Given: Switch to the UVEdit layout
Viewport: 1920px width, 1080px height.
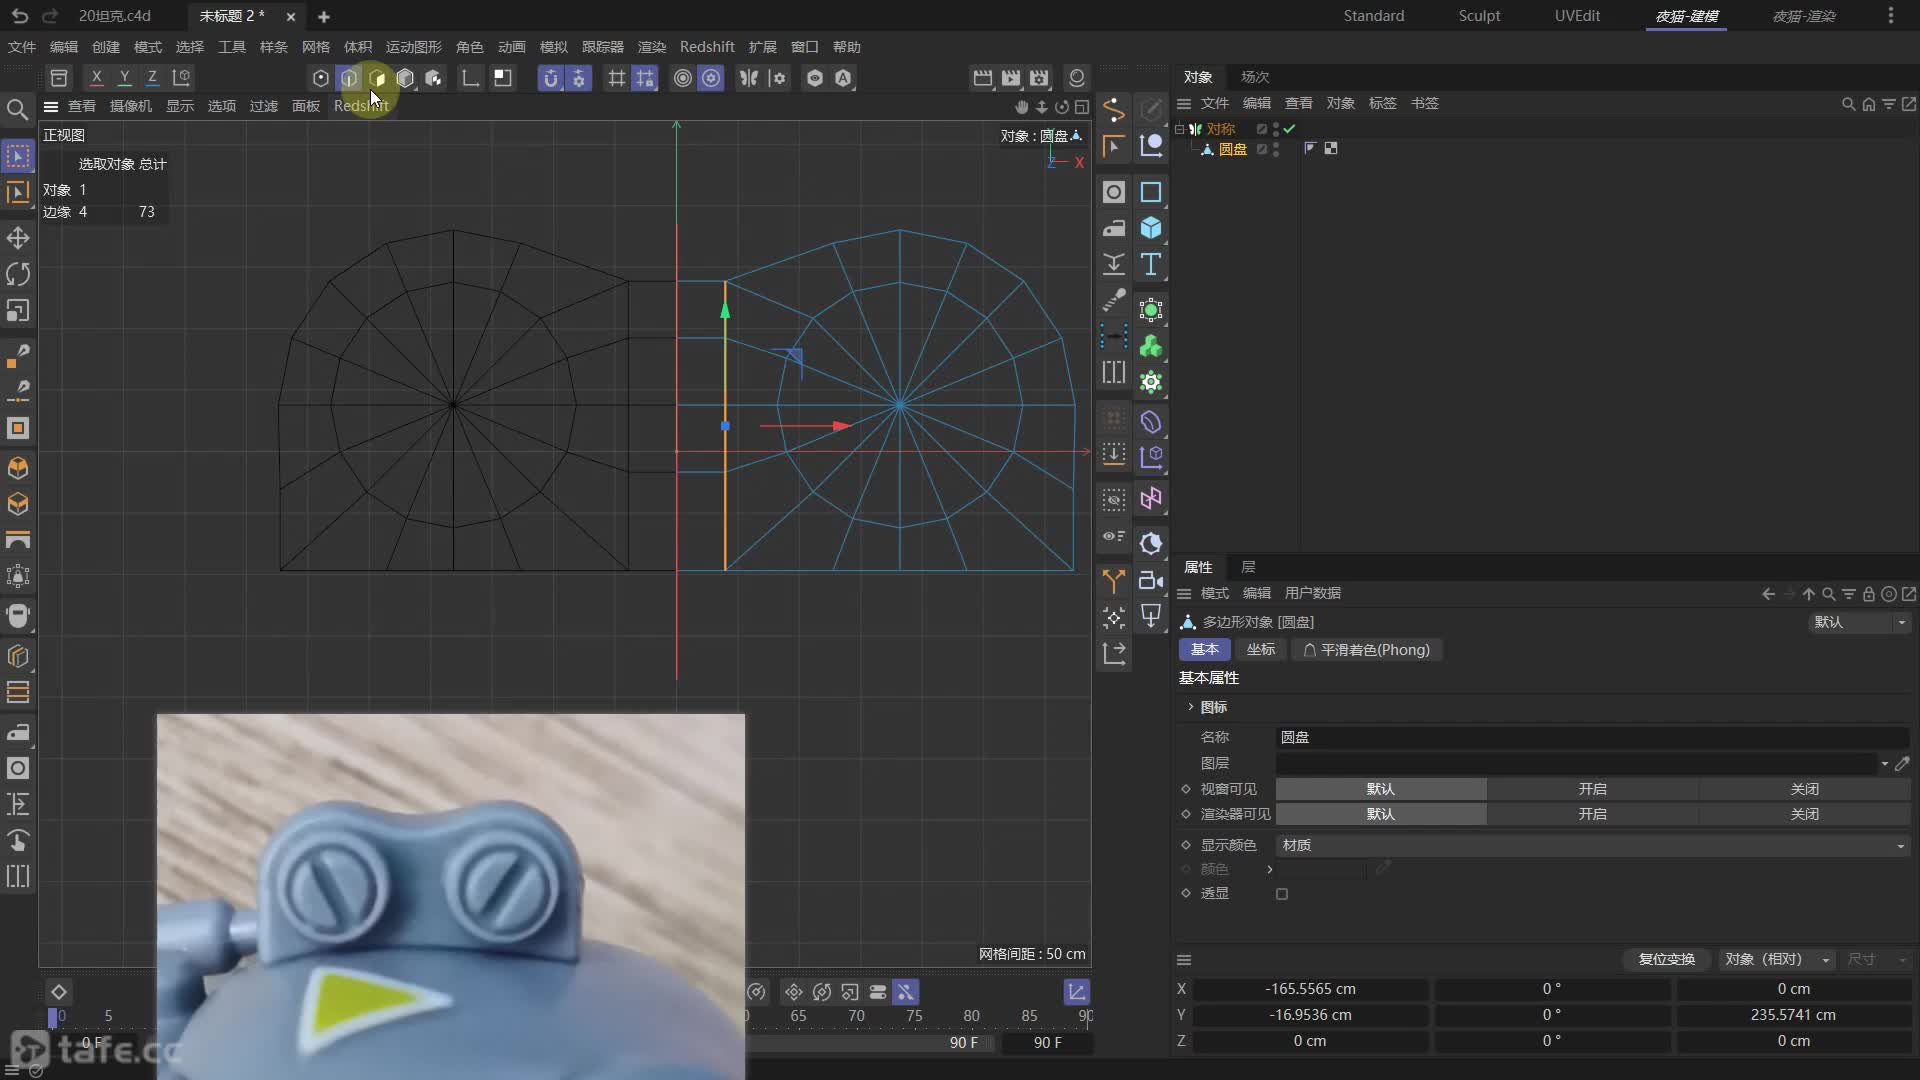Looking at the screenshot, I should tap(1577, 16).
